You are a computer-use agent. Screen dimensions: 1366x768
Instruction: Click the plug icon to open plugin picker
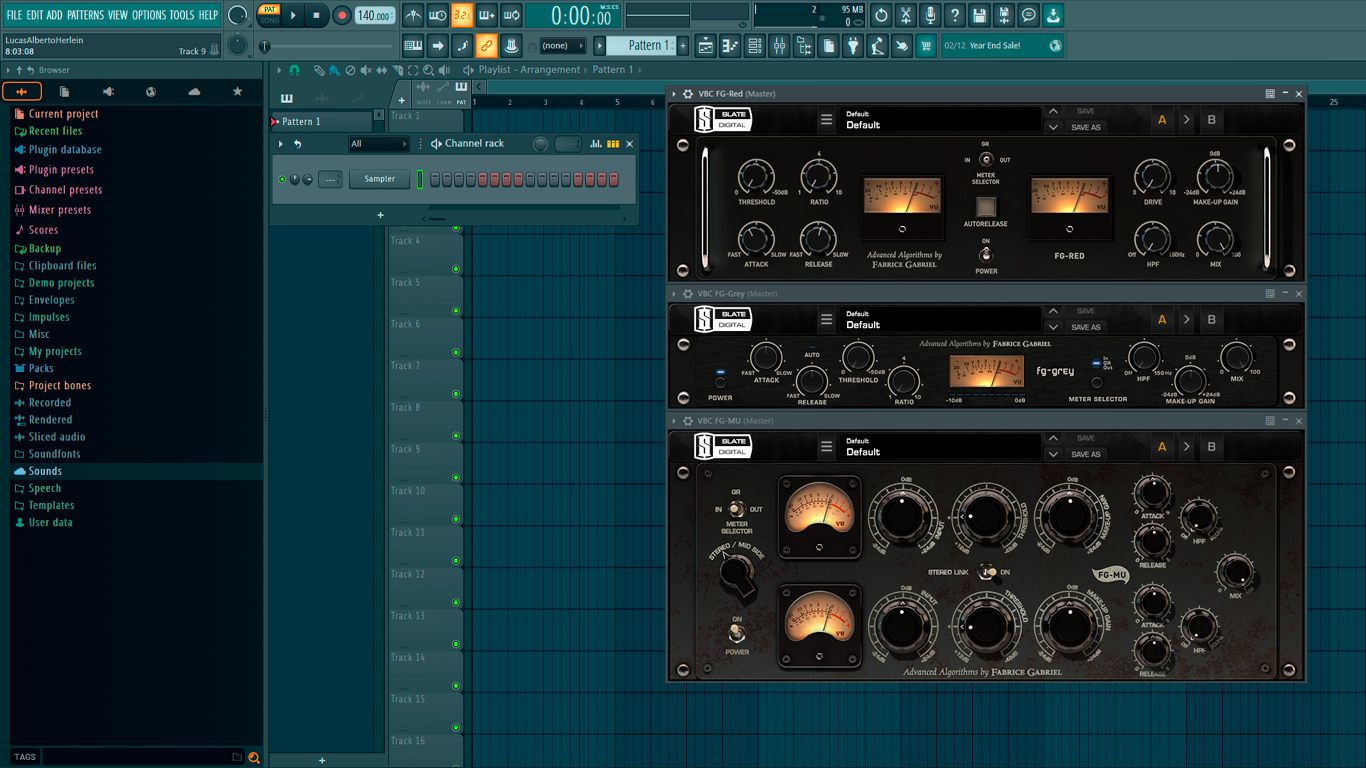(x=853, y=46)
